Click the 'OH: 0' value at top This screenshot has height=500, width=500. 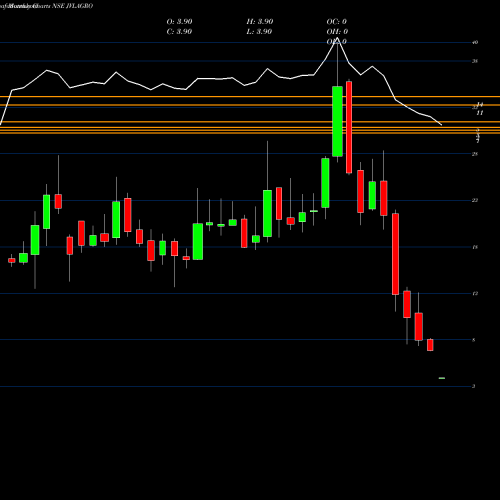337,32
